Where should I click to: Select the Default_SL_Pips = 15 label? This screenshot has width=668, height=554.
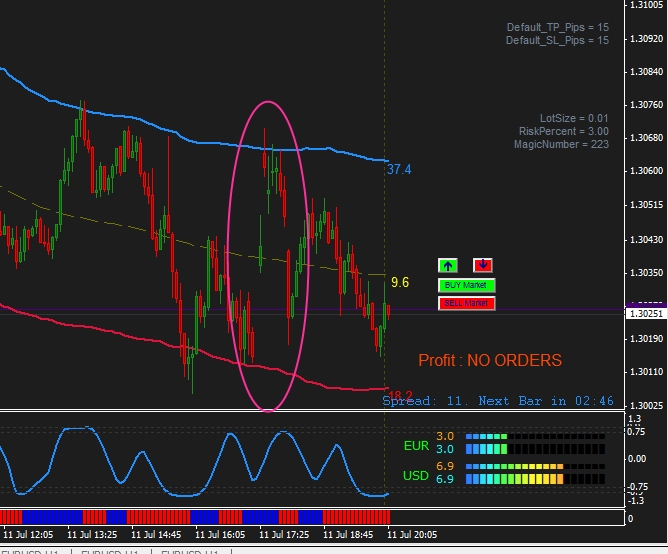pyautogui.click(x=557, y=40)
